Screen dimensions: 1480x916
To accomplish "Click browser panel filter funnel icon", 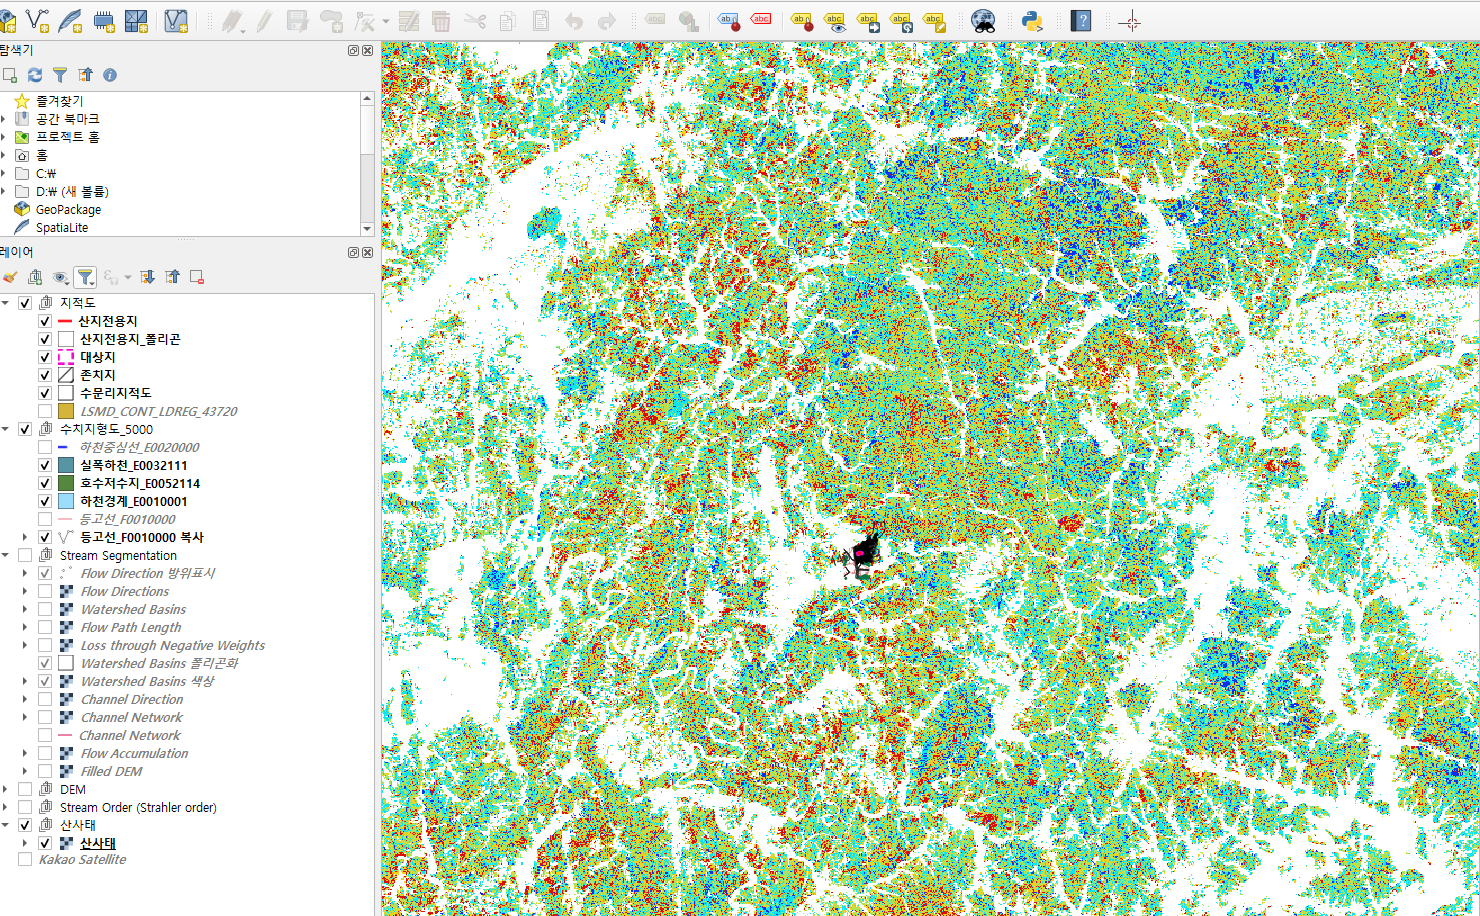I will click(x=60, y=75).
